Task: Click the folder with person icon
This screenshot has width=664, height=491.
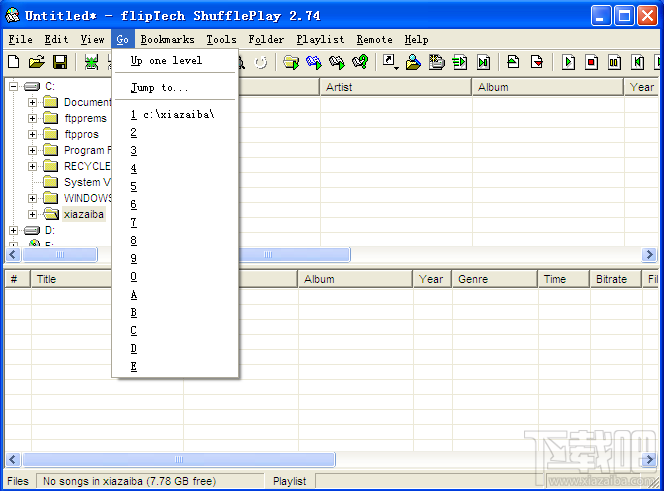Action: click(413, 62)
